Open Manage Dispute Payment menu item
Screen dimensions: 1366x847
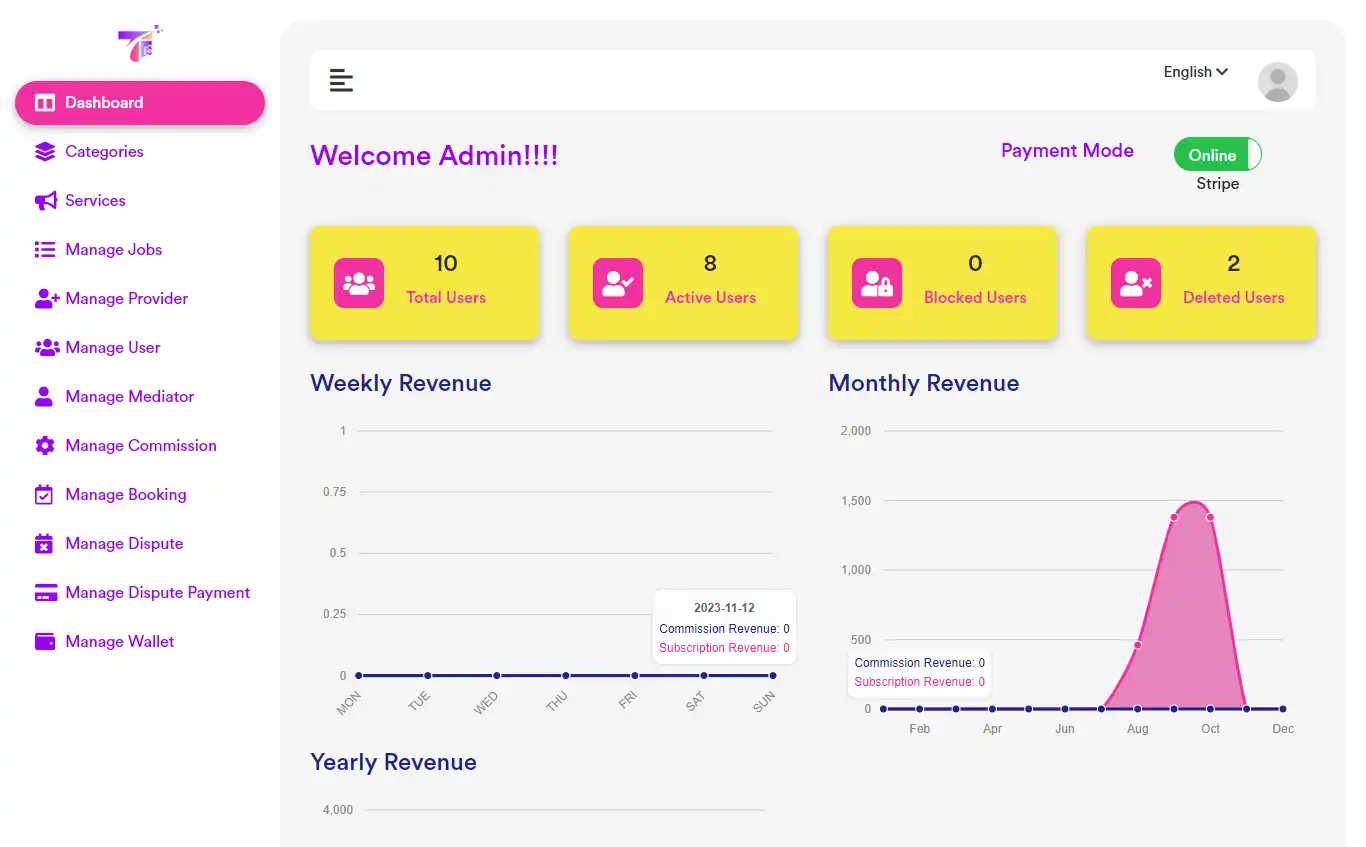(157, 592)
